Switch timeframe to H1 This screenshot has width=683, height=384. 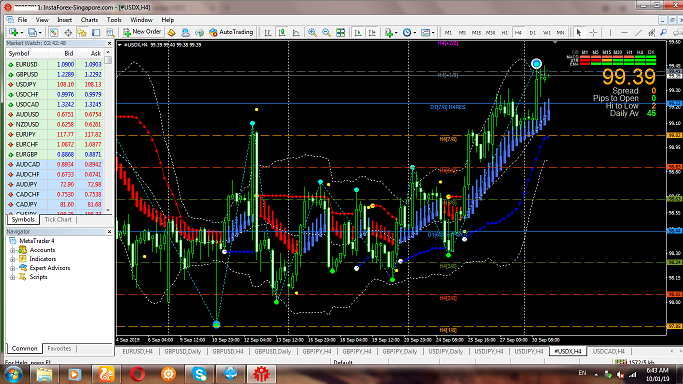(x=504, y=33)
